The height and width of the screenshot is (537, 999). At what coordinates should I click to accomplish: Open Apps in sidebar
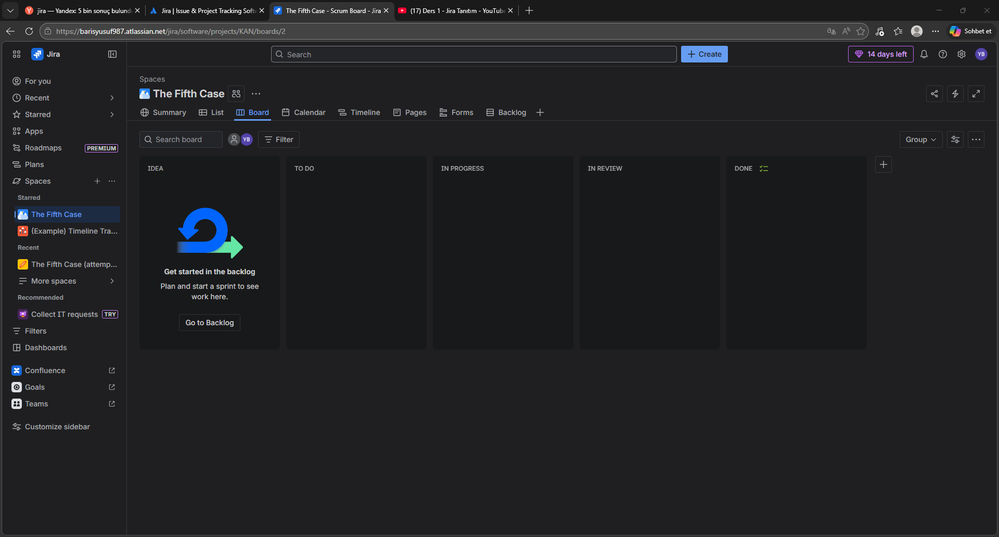tap(64, 131)
